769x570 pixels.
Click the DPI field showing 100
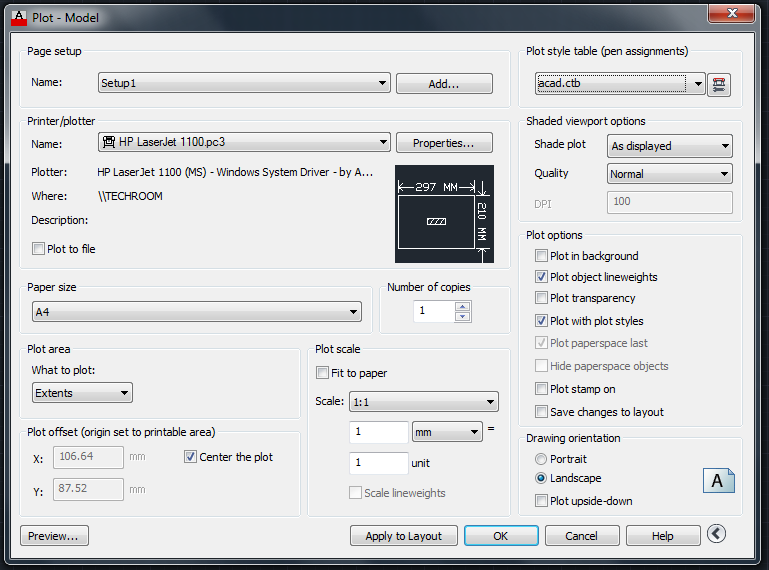click(x=669, y=202)
